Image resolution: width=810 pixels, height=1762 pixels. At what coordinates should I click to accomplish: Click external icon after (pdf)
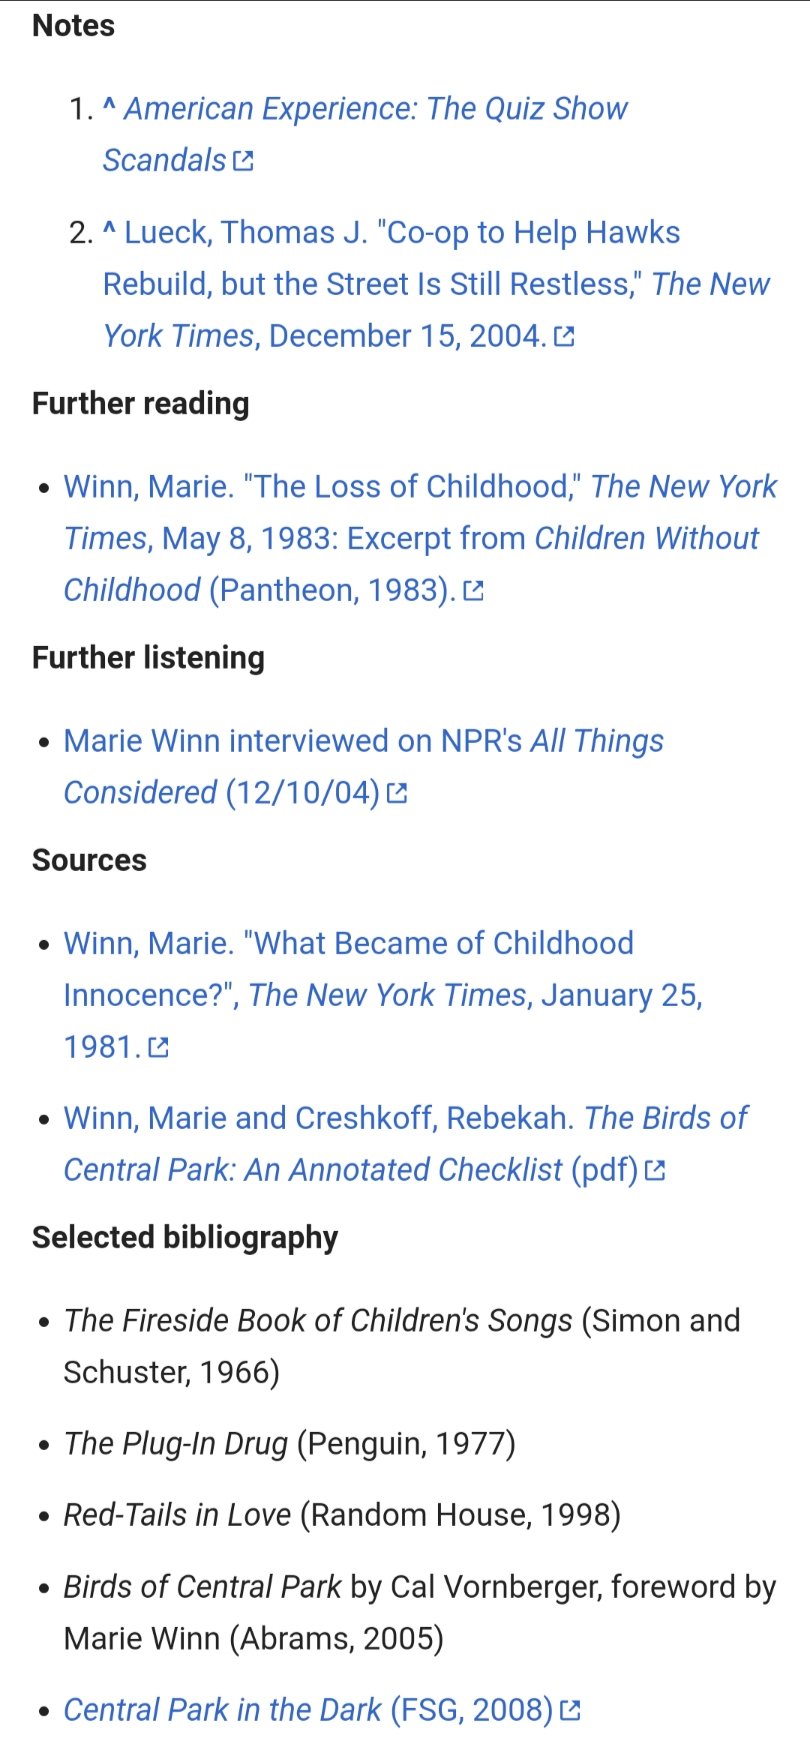(655, 1171)
